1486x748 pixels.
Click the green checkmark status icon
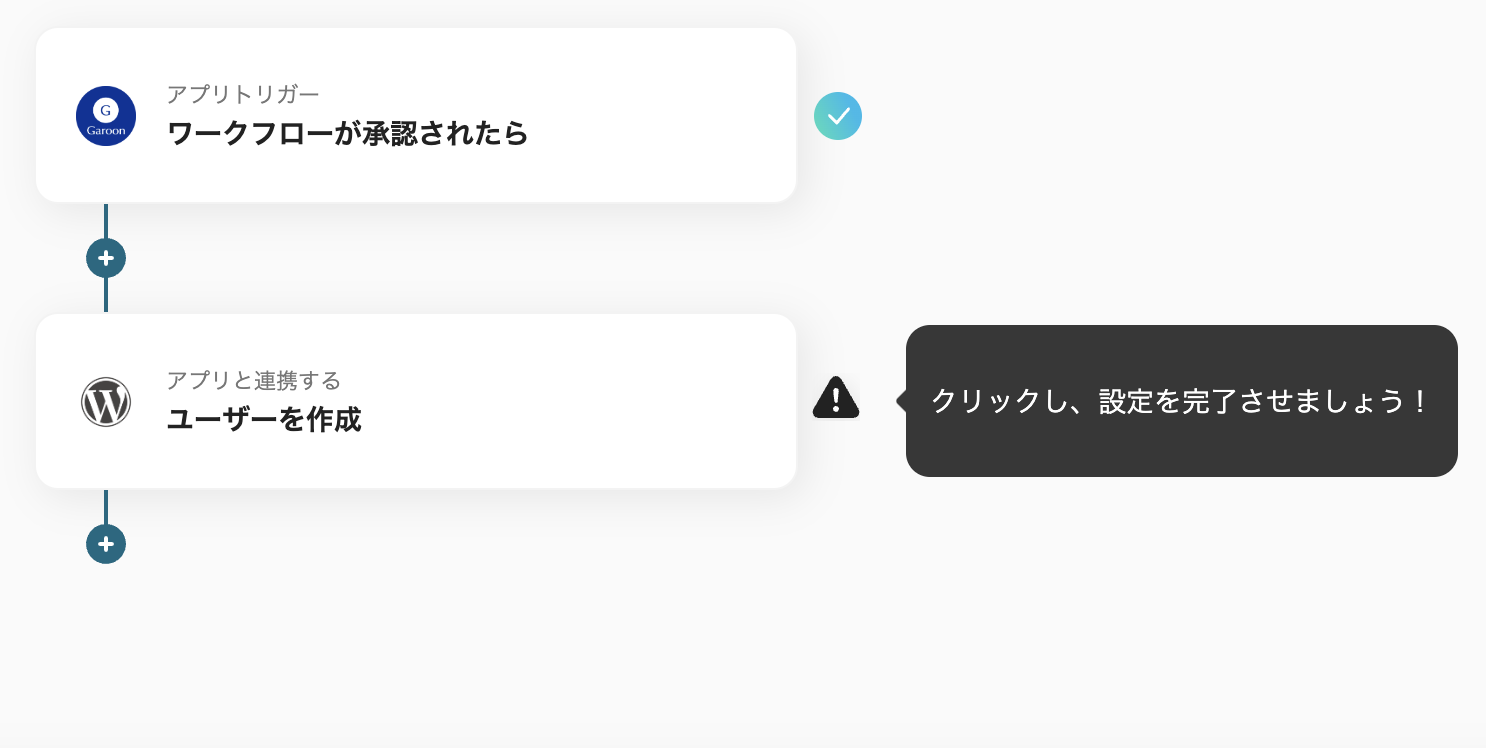(838, 116)
